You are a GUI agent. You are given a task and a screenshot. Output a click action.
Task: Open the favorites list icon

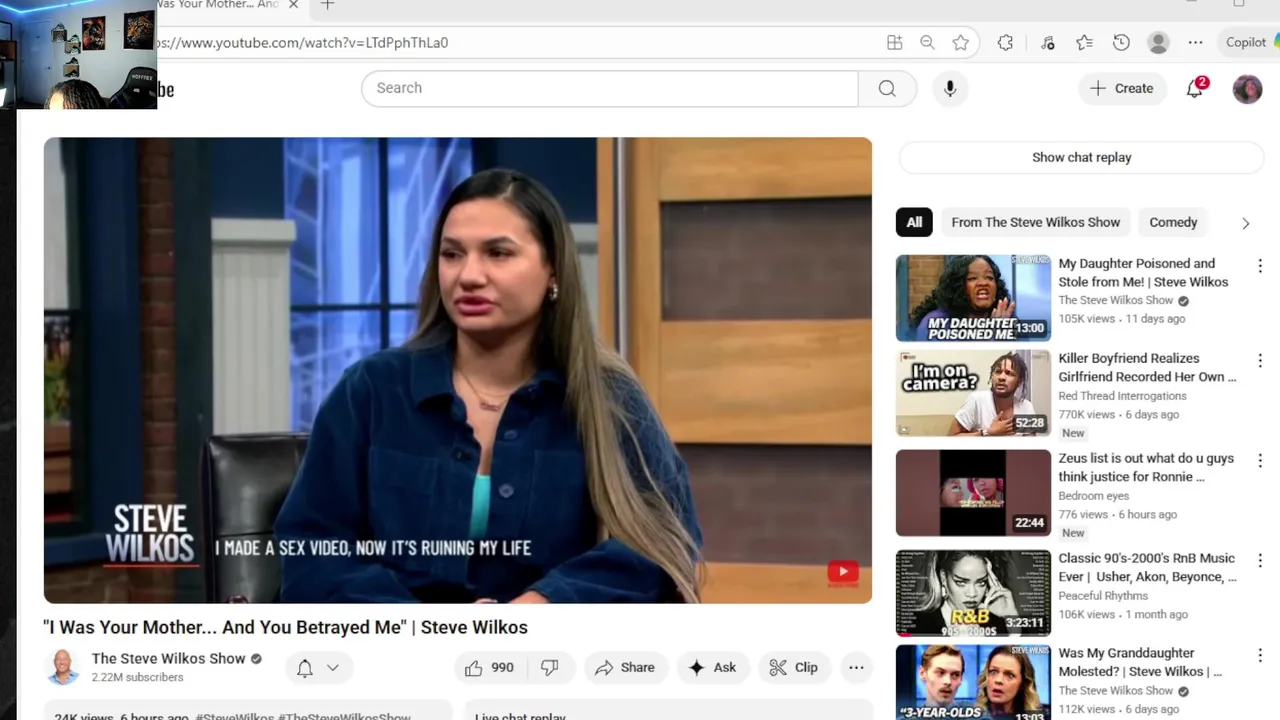pos(1084,42)
